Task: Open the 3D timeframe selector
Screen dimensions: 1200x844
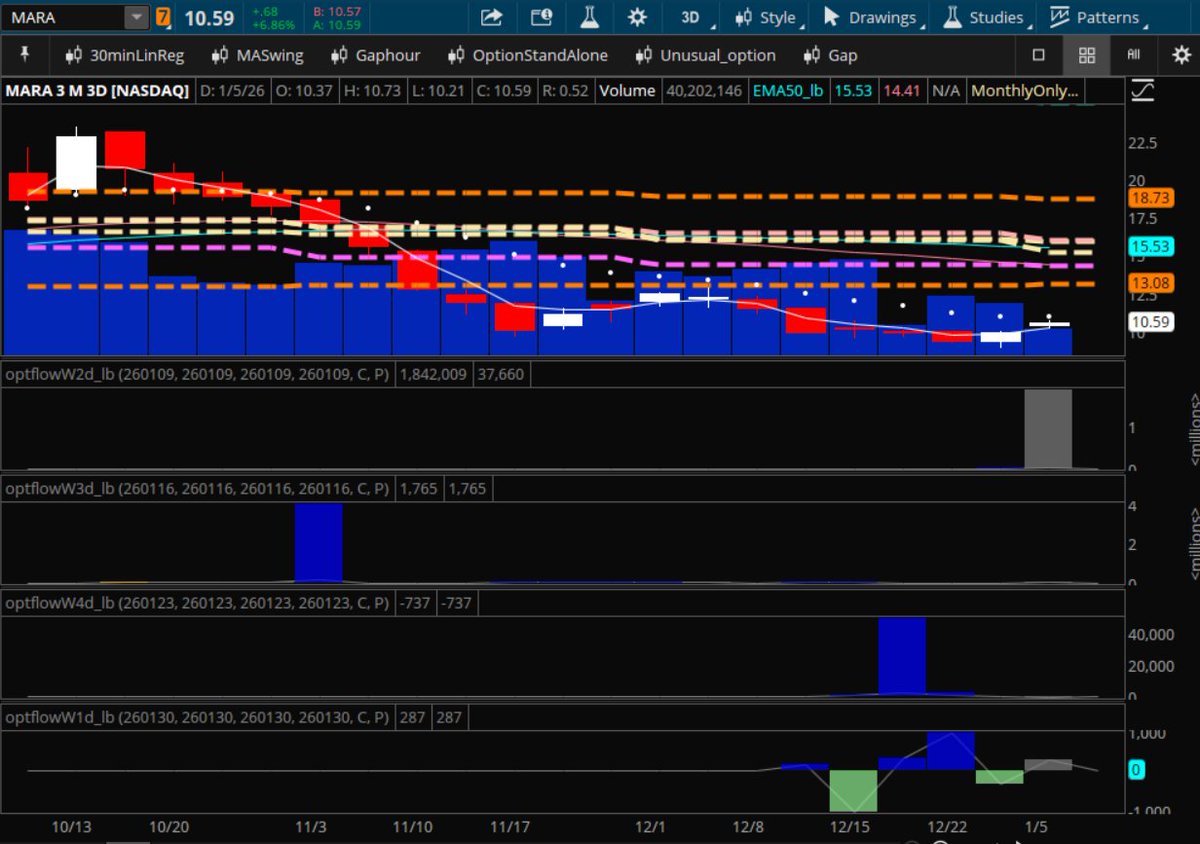Action: [x=690, y=17]
